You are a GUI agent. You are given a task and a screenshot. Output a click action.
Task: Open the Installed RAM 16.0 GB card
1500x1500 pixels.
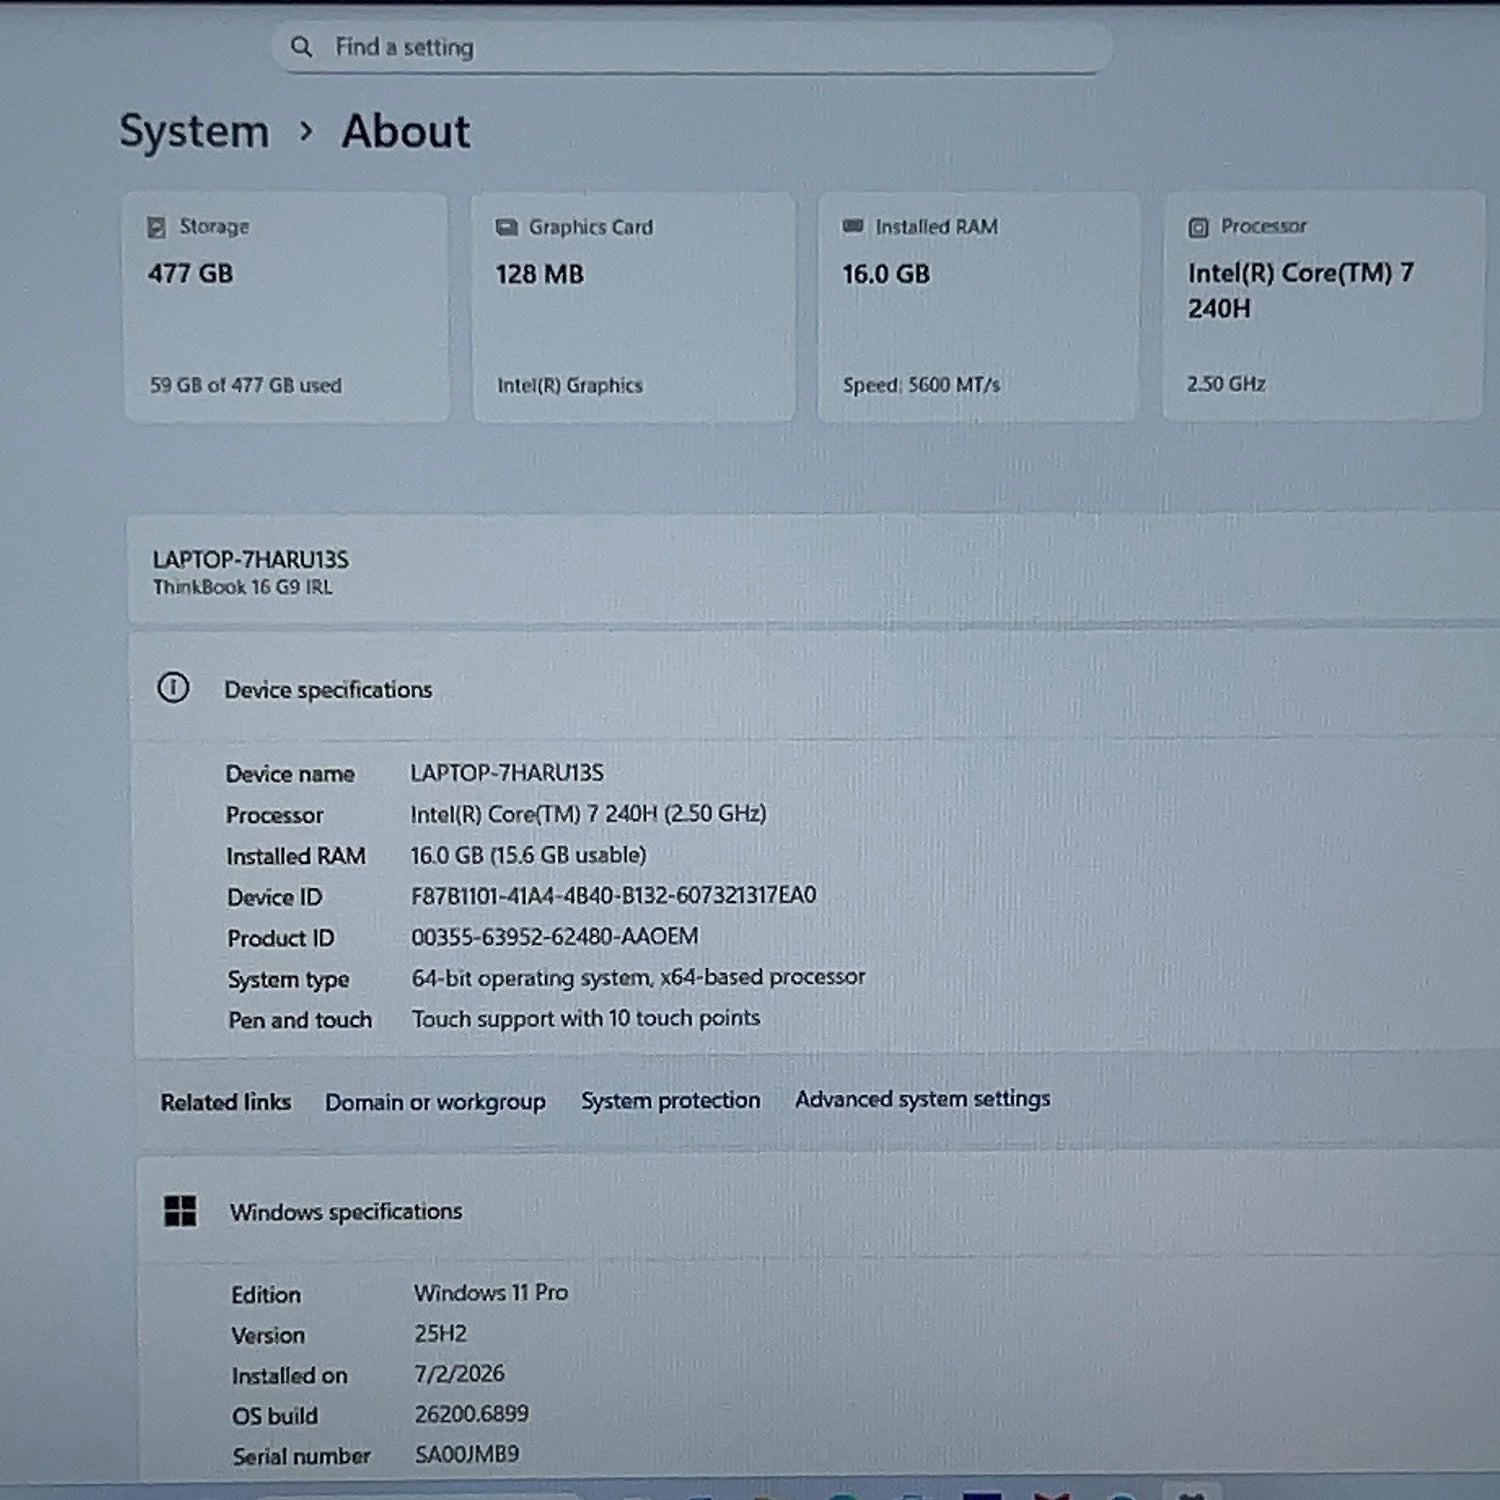coord(978,306)
